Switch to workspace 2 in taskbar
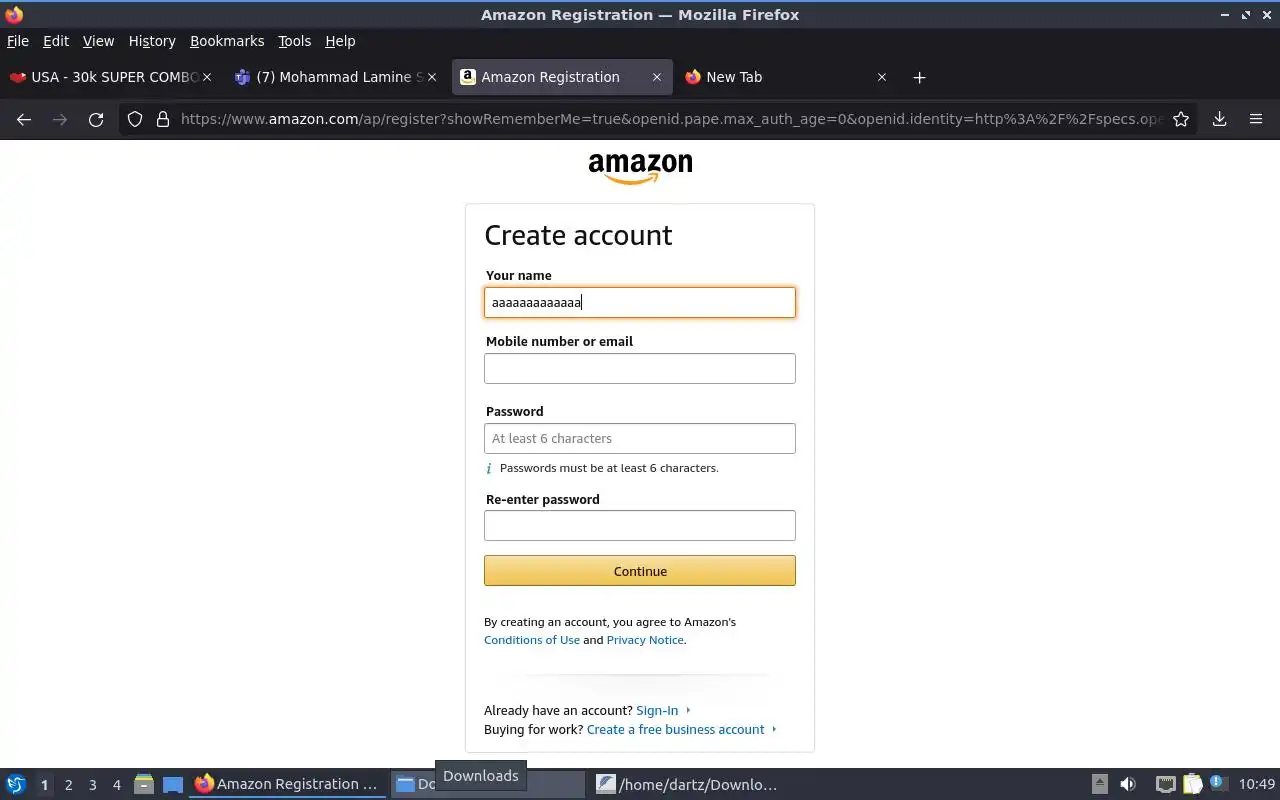This screenshot has height=800, width=1280. [x=68, y=785]
